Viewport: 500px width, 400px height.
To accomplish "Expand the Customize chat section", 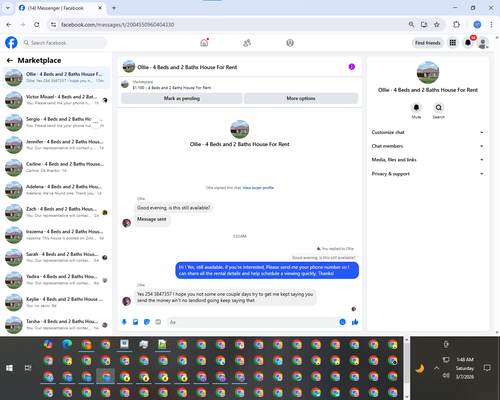I will (428, 132).
